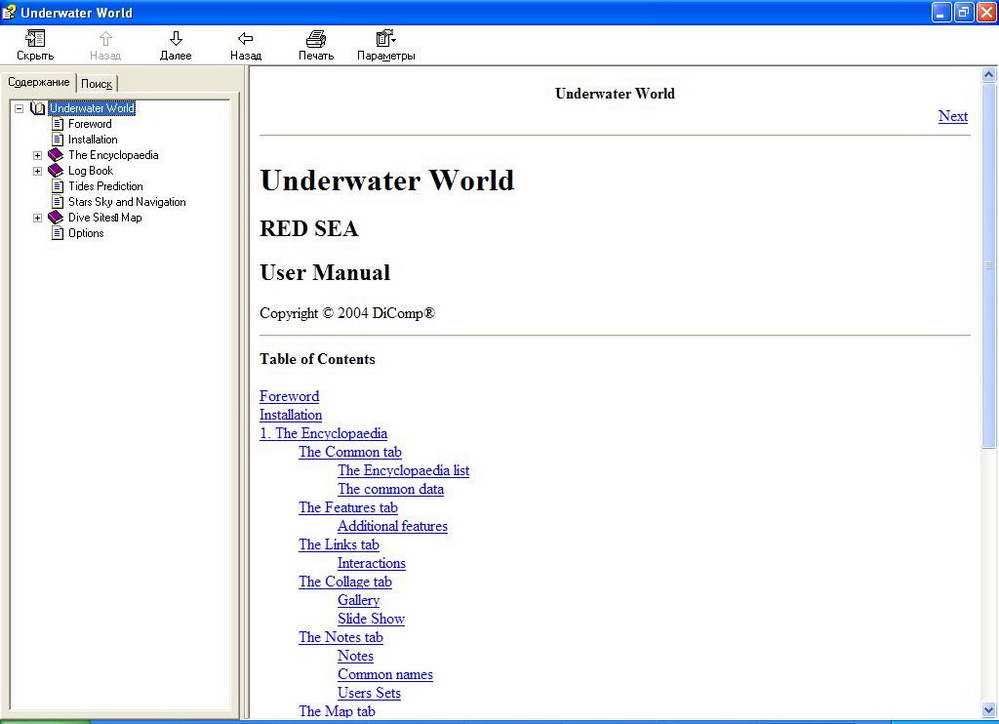This screenshot has width=999, height=724.
Task: Select Tides Prediction tree item
Action: [x=106, y=186]
